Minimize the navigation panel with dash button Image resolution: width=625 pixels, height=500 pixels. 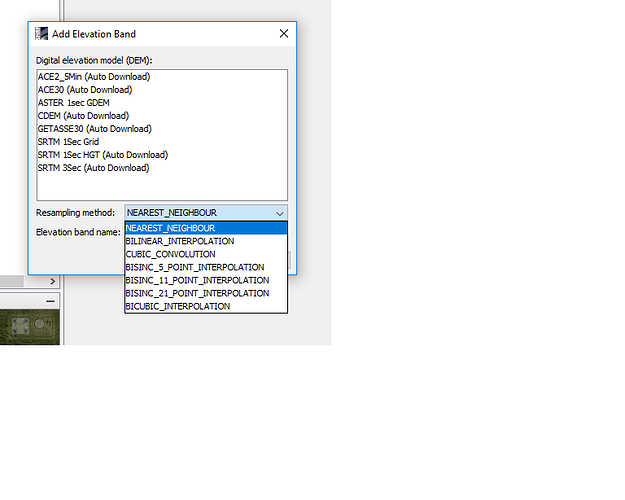pyautogui.click(x=50, y=301)
